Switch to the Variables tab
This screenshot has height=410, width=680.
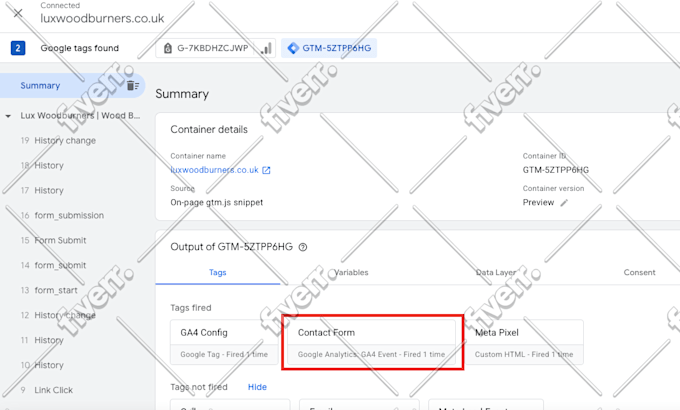351,272
